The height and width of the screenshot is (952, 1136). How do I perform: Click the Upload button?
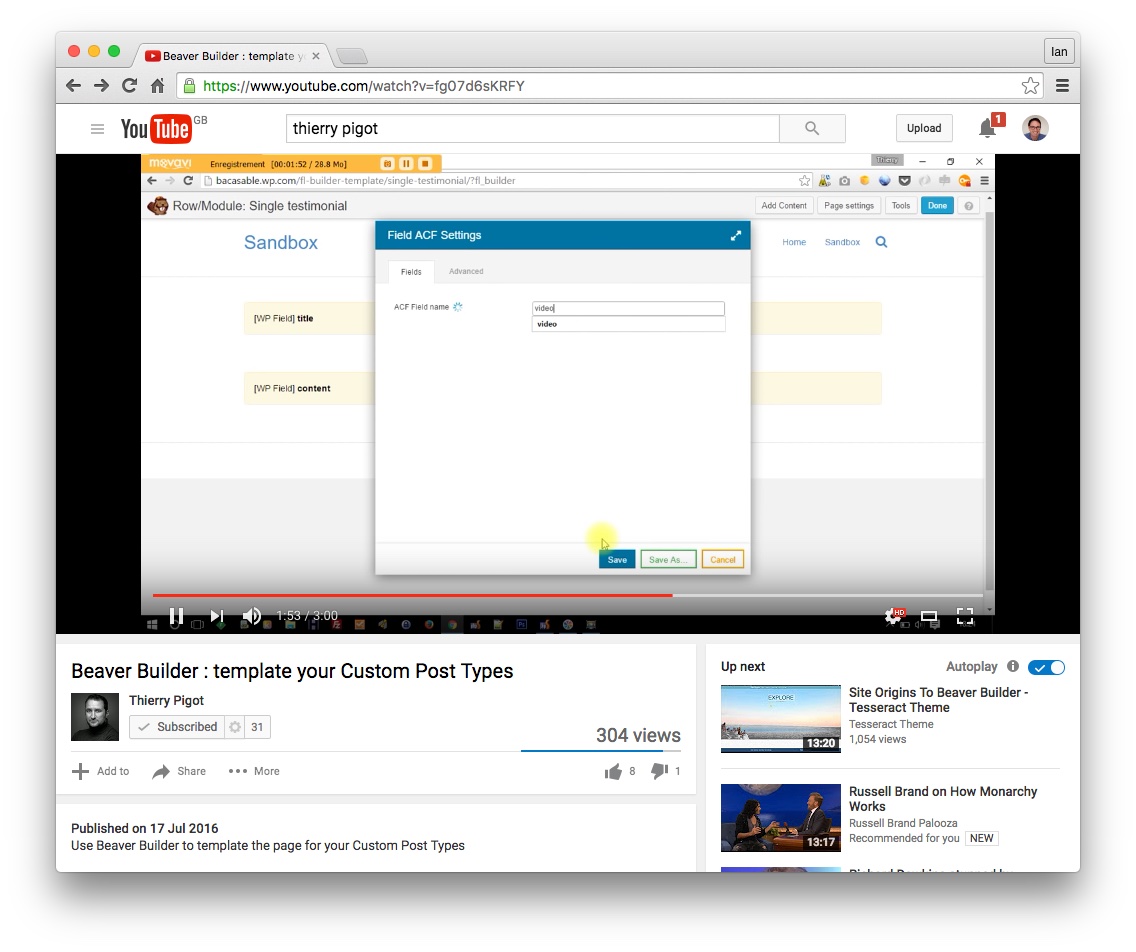pos(924,128)
